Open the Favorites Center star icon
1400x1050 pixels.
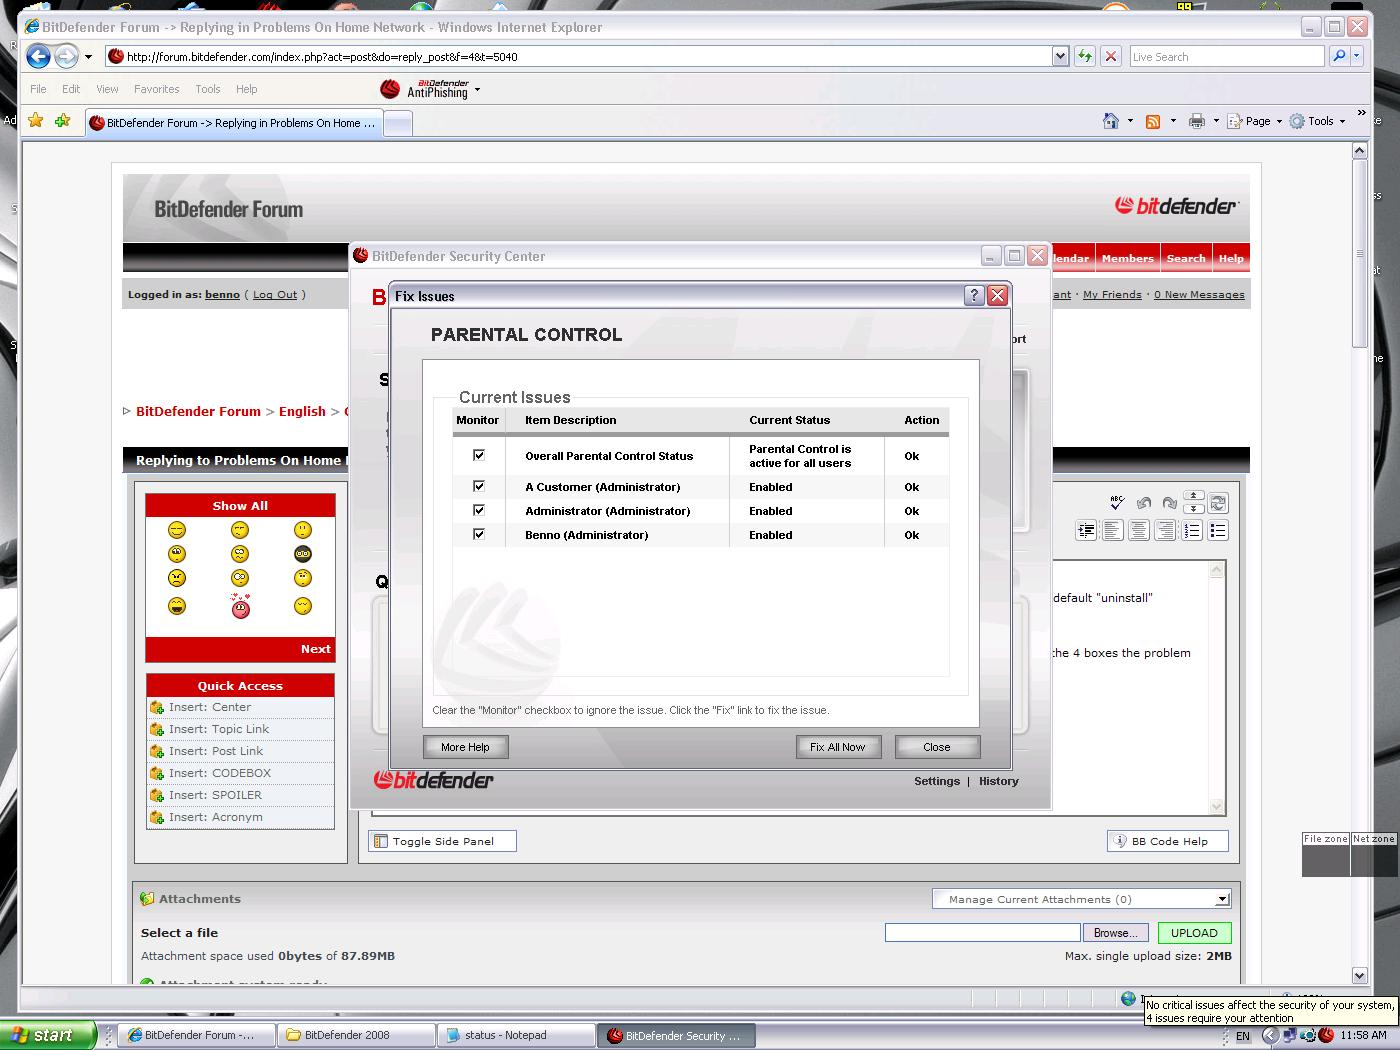[36, 121]
